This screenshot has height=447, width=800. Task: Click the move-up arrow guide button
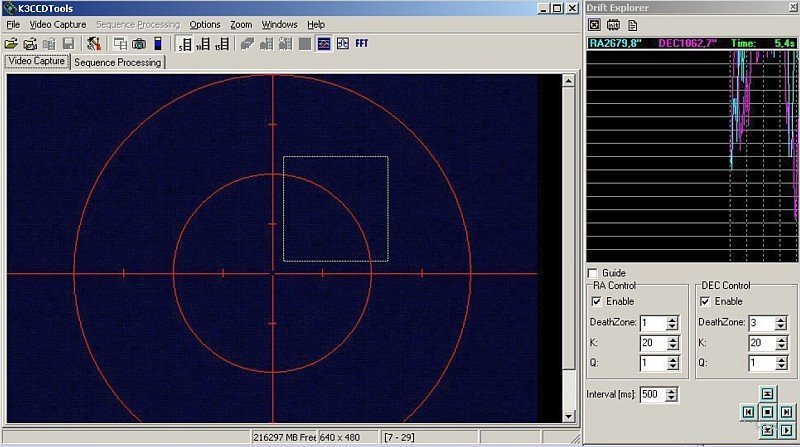(x=767, y=393)
